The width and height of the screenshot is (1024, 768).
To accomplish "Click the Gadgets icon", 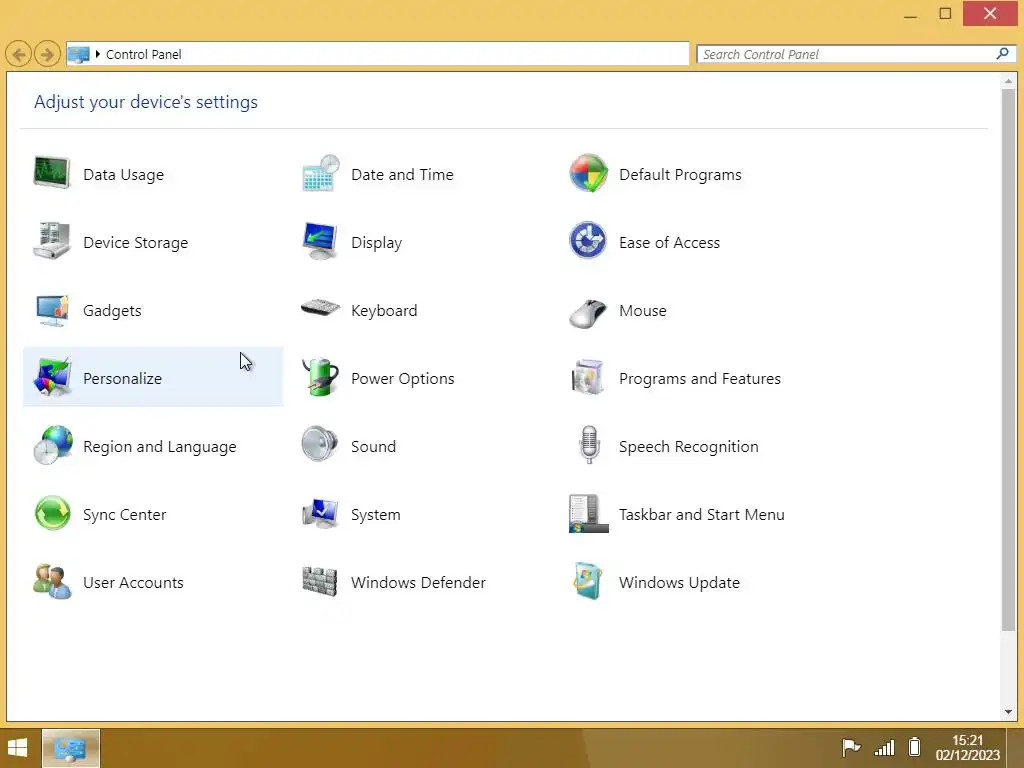I will (52, 310).
